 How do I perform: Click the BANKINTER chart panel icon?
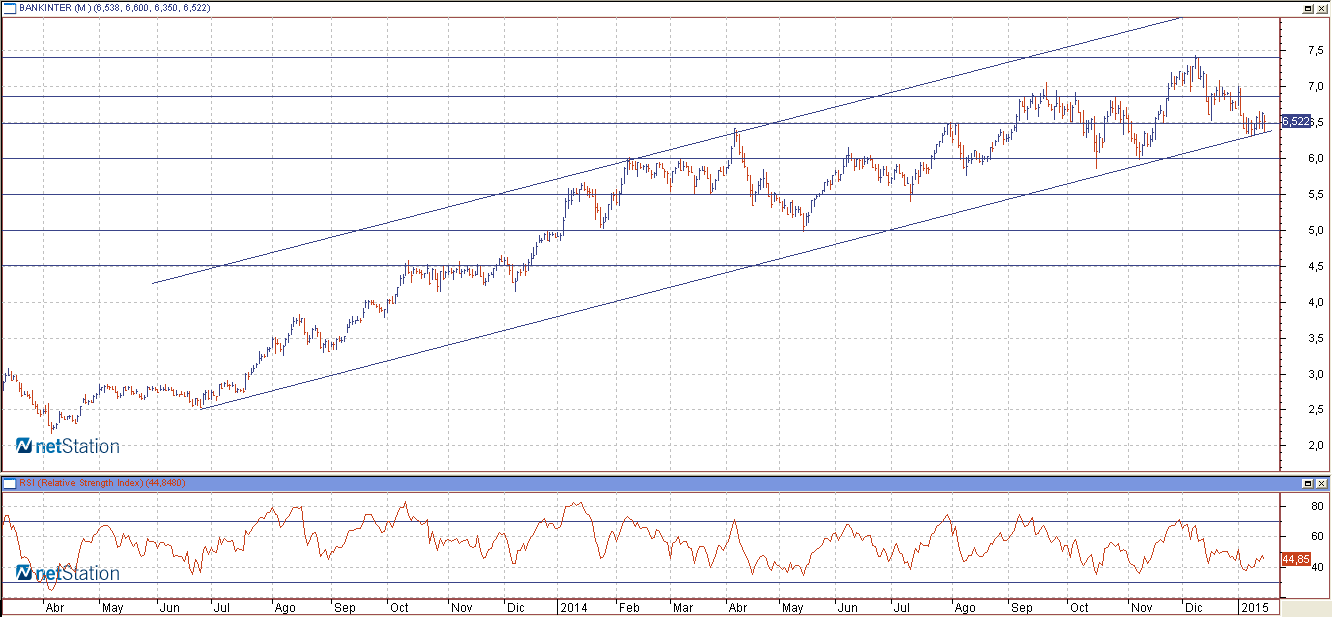pos(9,7)
